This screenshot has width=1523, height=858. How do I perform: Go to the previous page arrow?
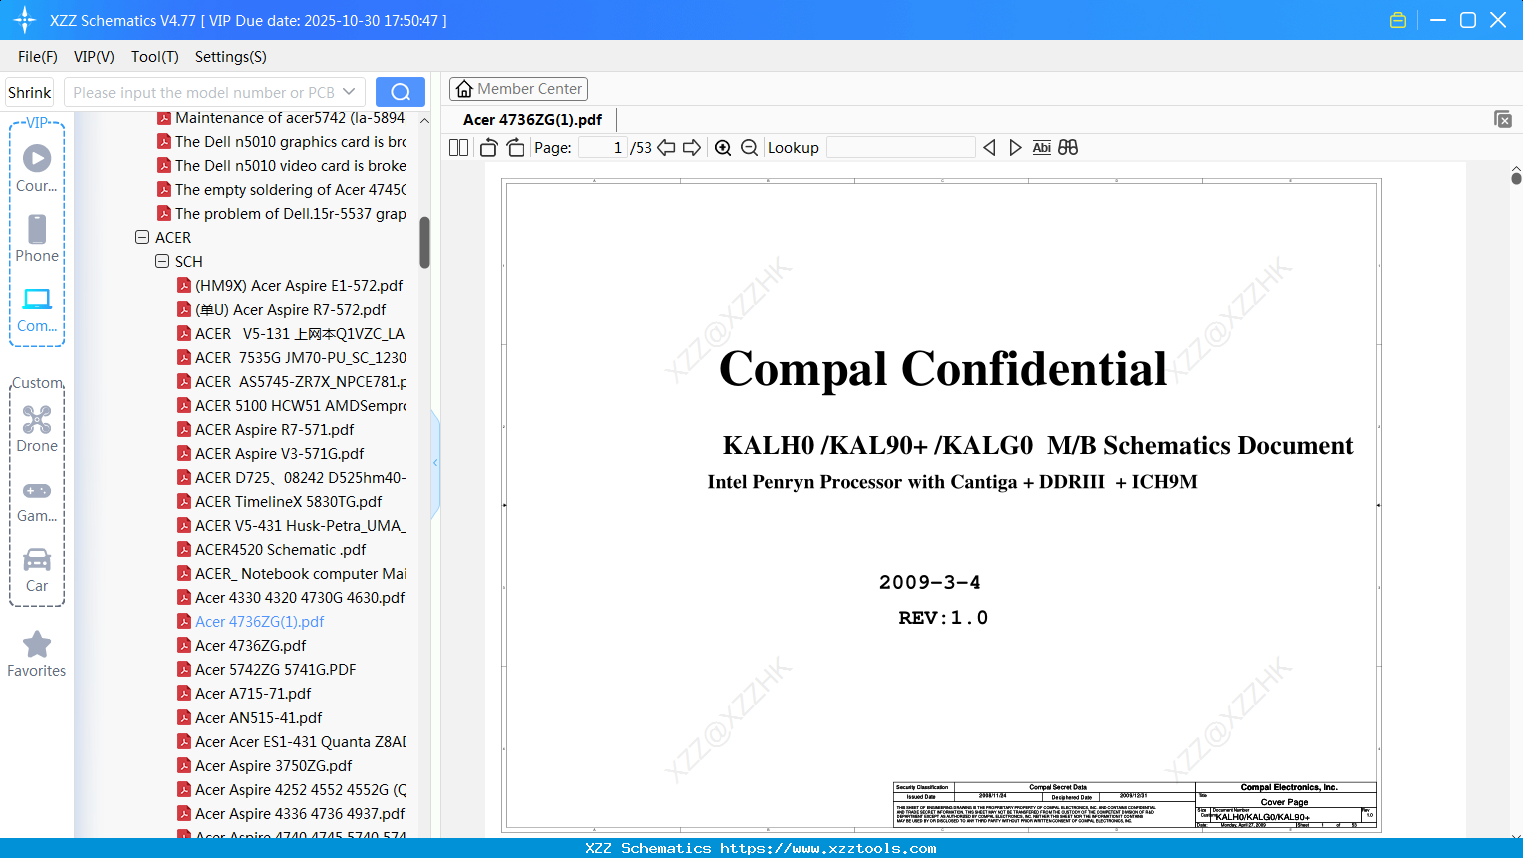pyautogui.click(x=666, y=148)
